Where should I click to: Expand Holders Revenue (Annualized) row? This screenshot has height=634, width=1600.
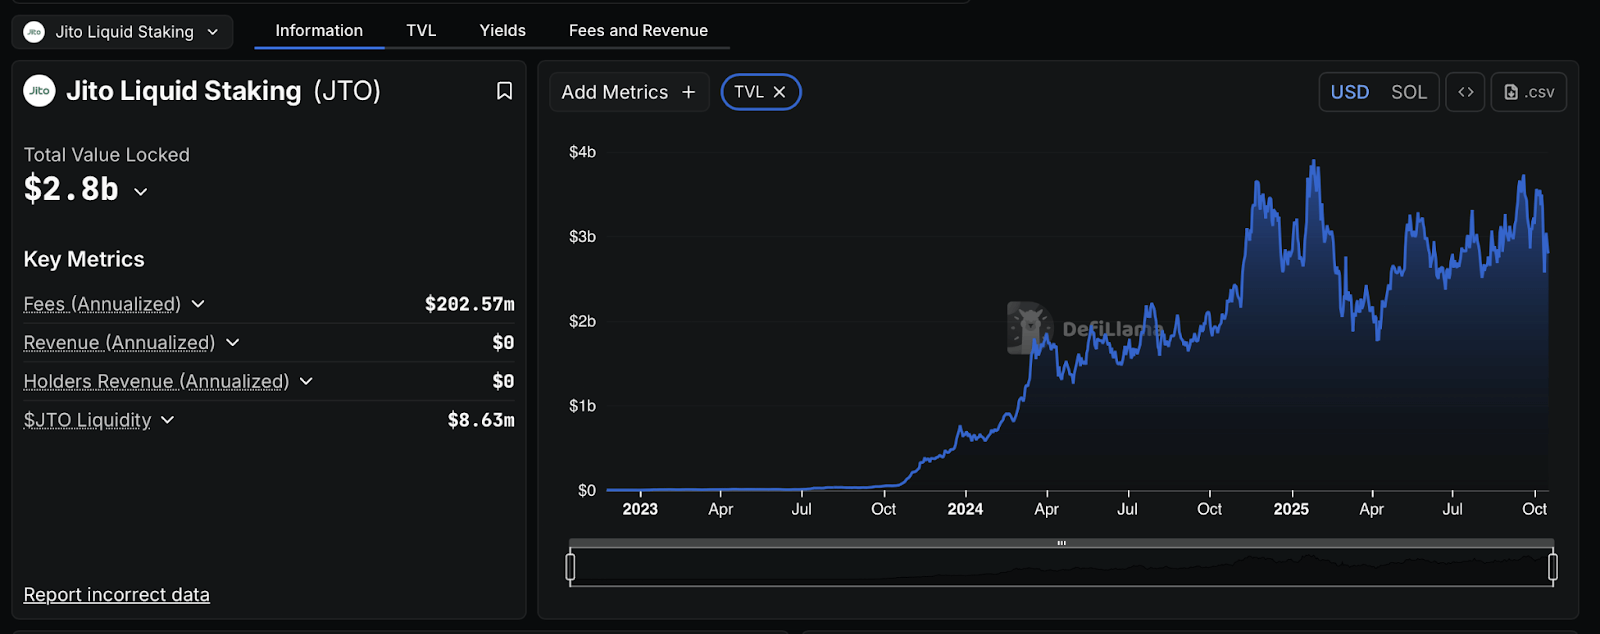(x=306, y=382)
